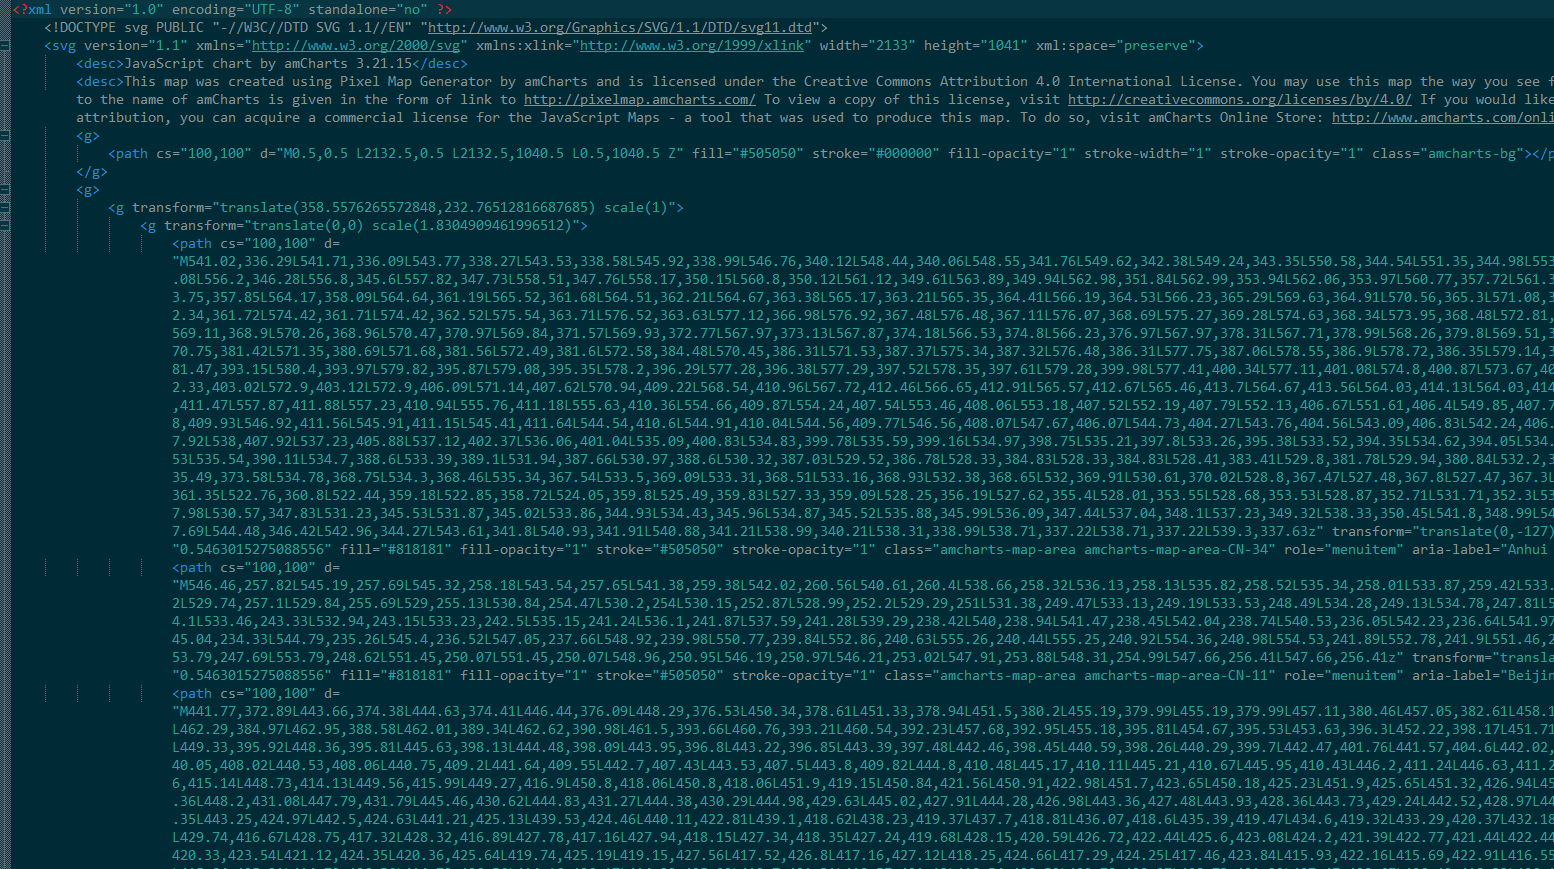Click the <!DOCTYPE svg PUBLIC text
Image resolution: width=1554 pixels, height=869 pixels.
[x=124, y=27]
